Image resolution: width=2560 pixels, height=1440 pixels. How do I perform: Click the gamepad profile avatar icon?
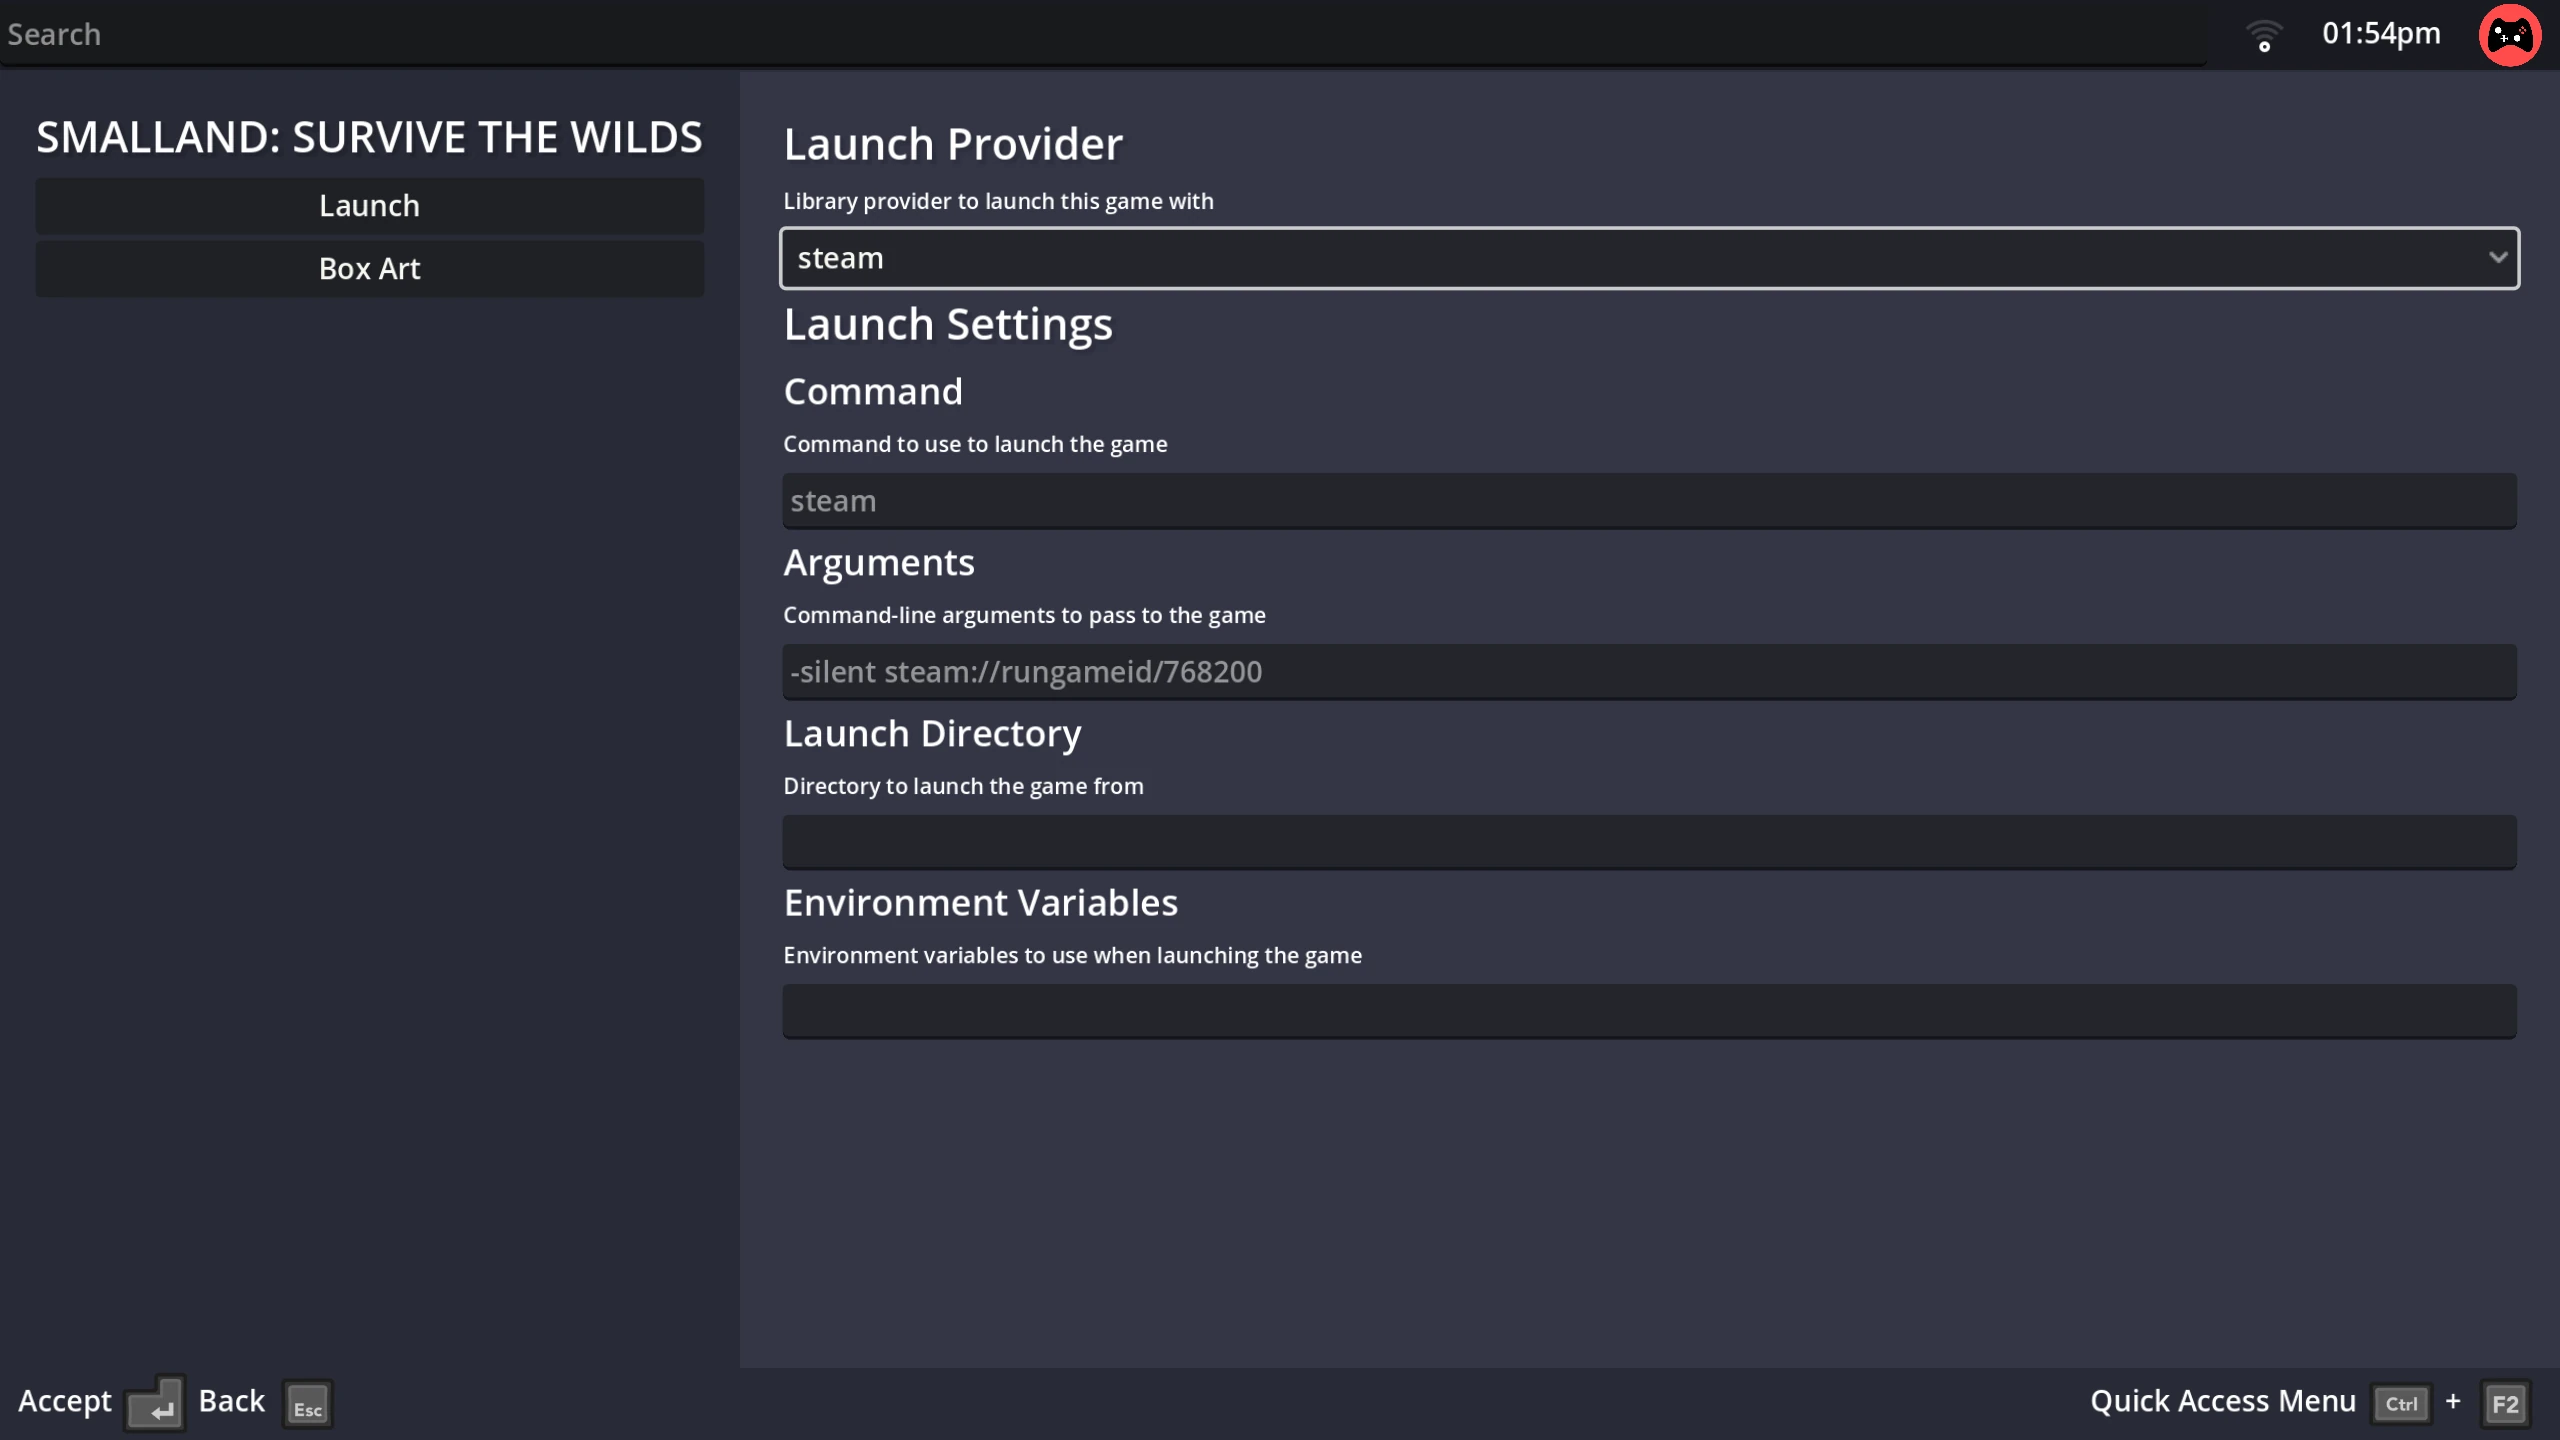click(2509, 35)
